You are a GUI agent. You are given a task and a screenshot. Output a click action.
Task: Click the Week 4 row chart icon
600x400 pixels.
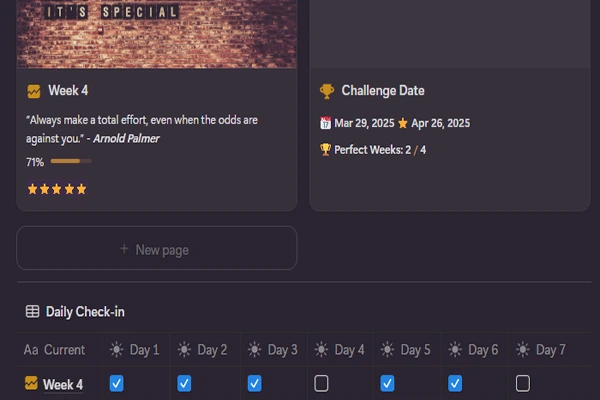pyautogui.click(x=32, y=384)
